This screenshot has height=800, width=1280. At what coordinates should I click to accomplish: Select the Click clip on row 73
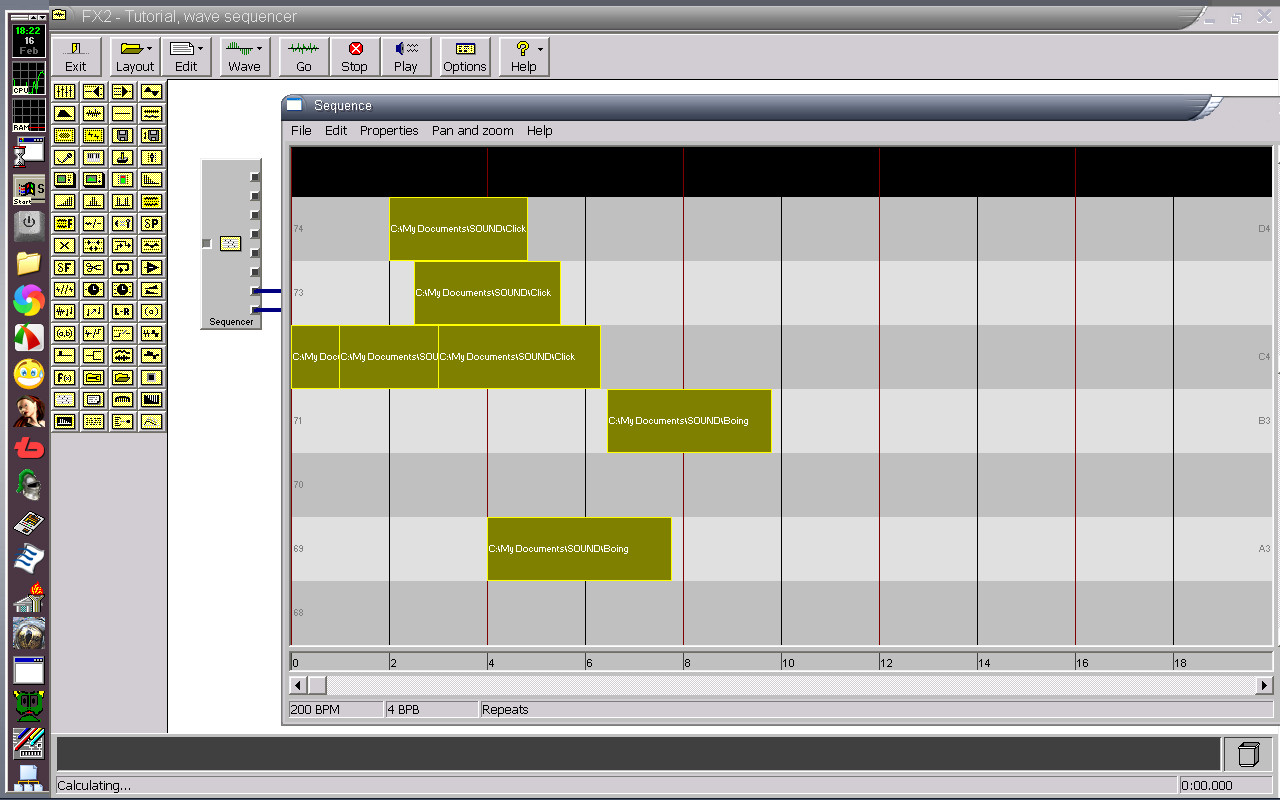point(487,293)
